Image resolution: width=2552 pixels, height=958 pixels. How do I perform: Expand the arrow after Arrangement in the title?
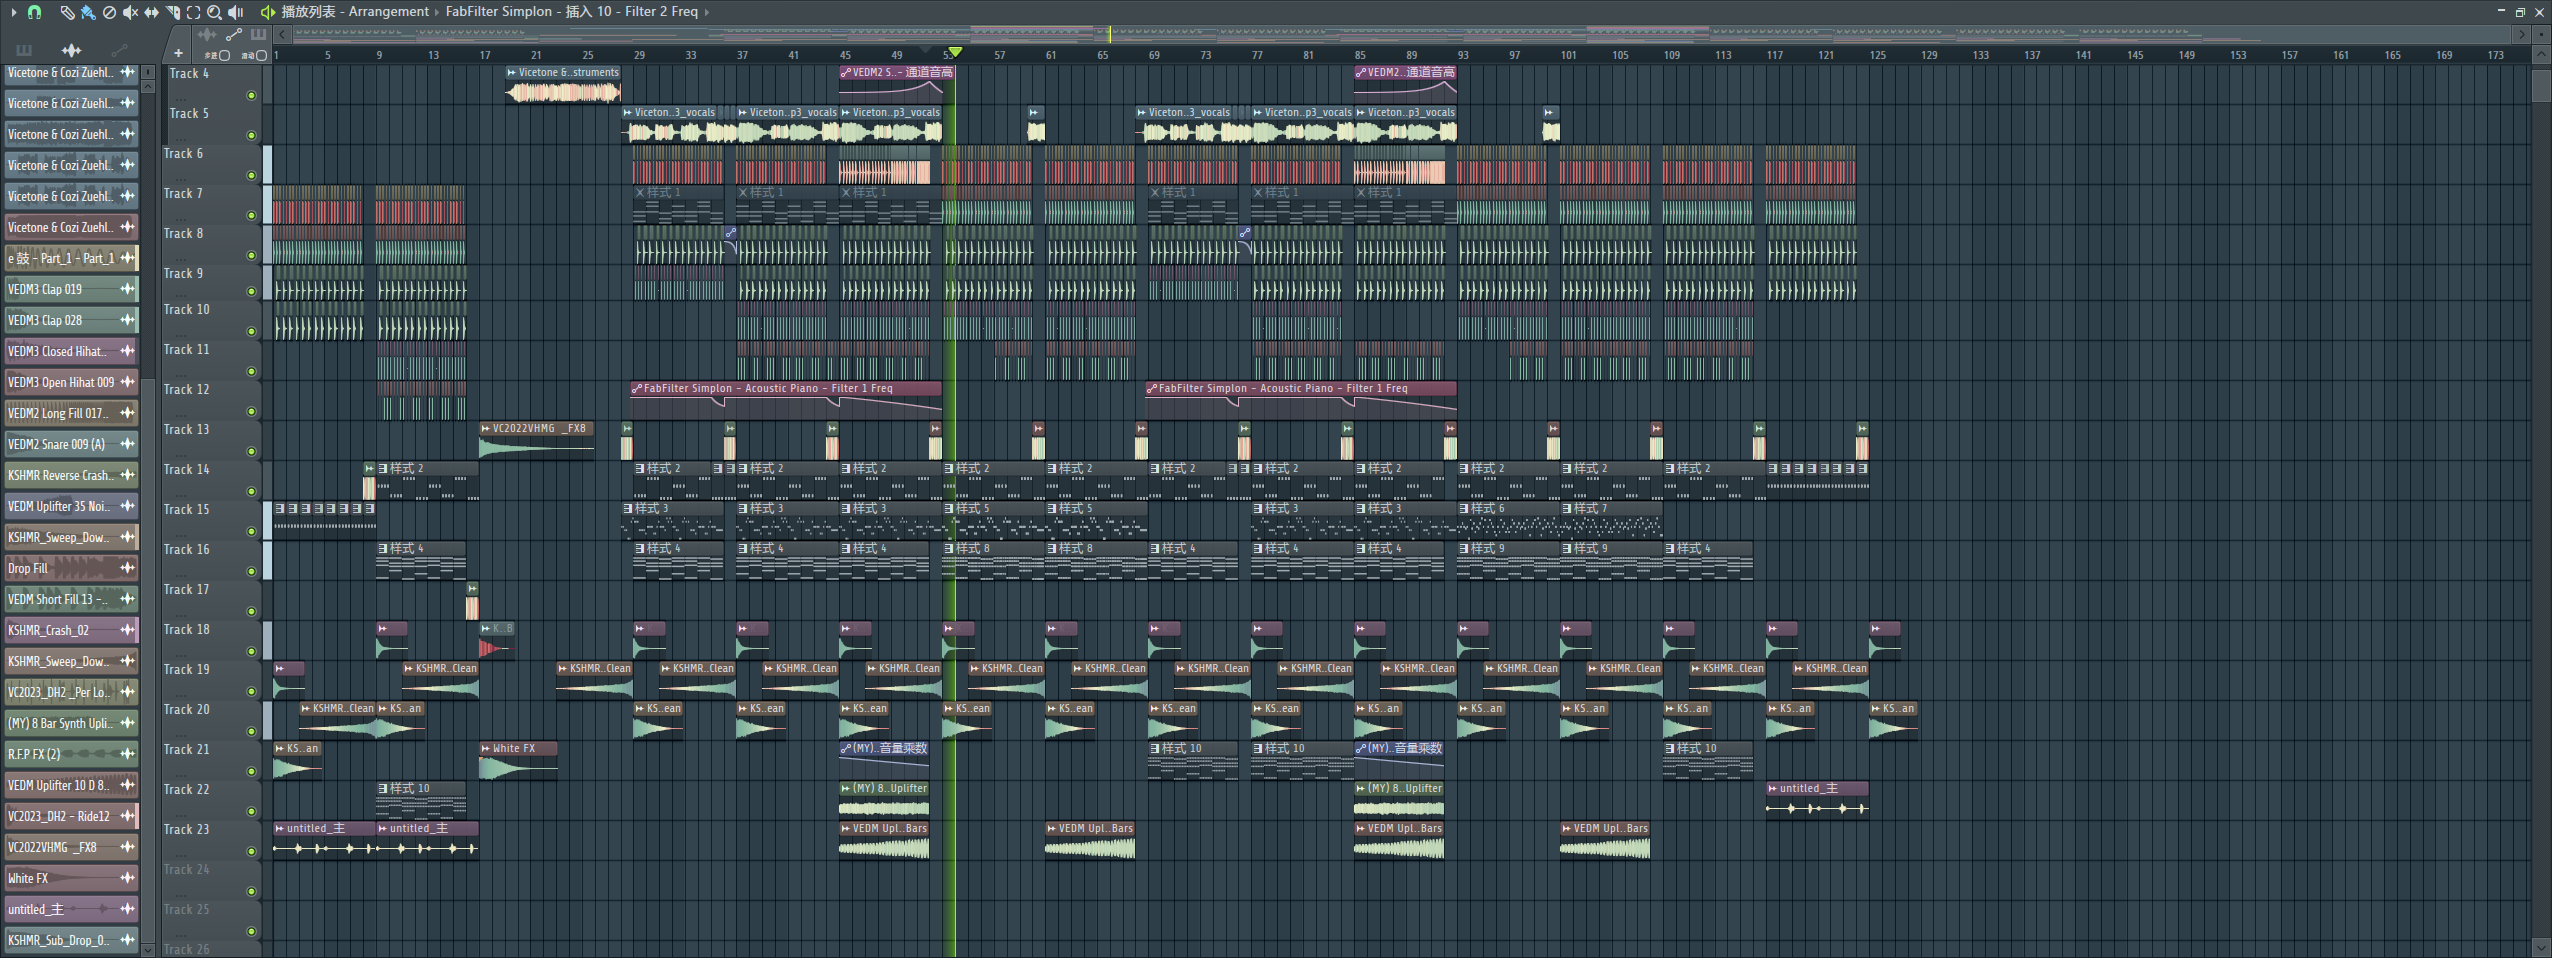pyautogui.click(x=436, y=12)
